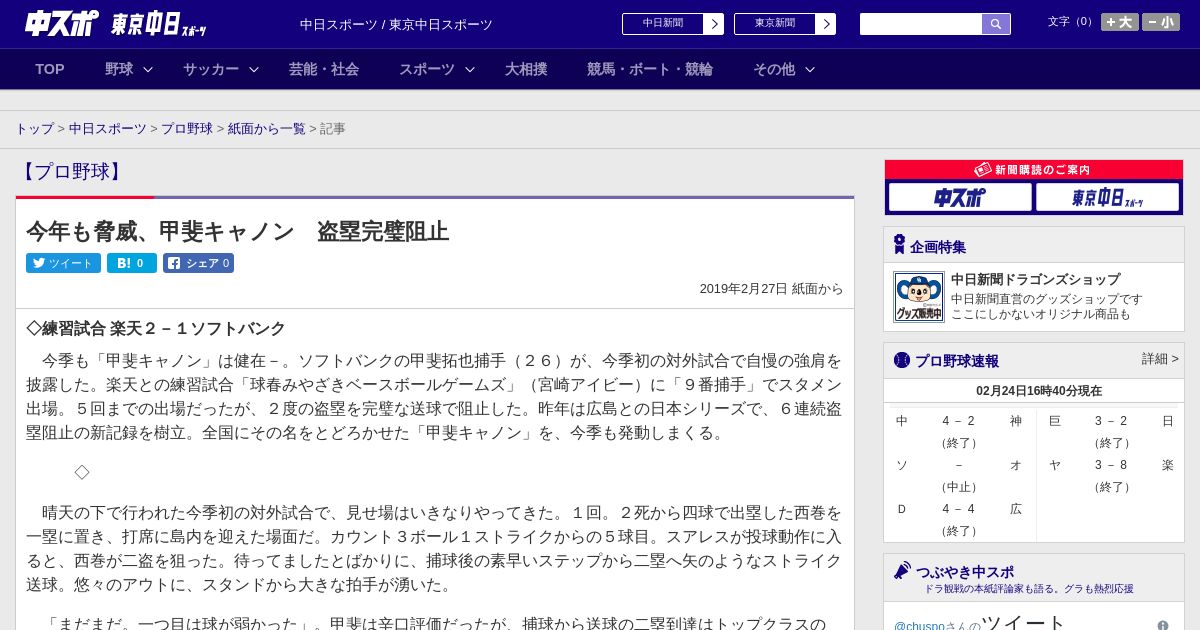The width and height of the screenshot is (1200, 630).
Task: Click the 中スポ subscription banner button
Action: (x=960, y=197)
